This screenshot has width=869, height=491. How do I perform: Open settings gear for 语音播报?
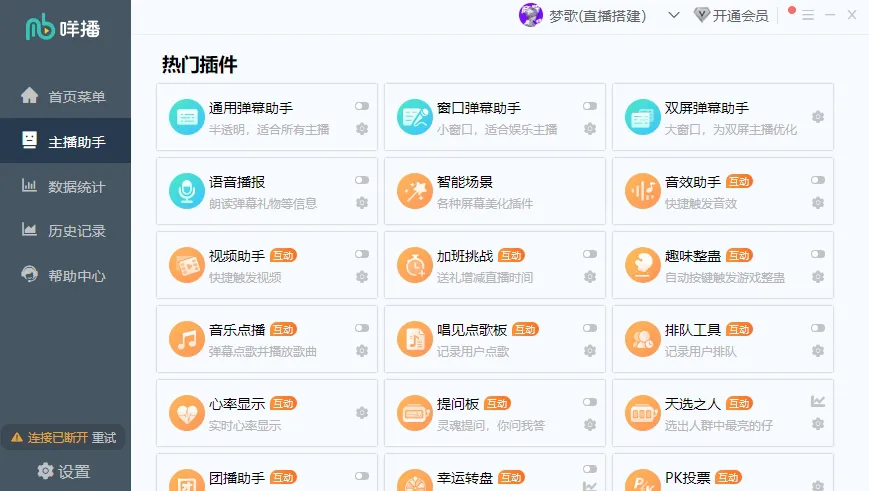pos(362,203)
